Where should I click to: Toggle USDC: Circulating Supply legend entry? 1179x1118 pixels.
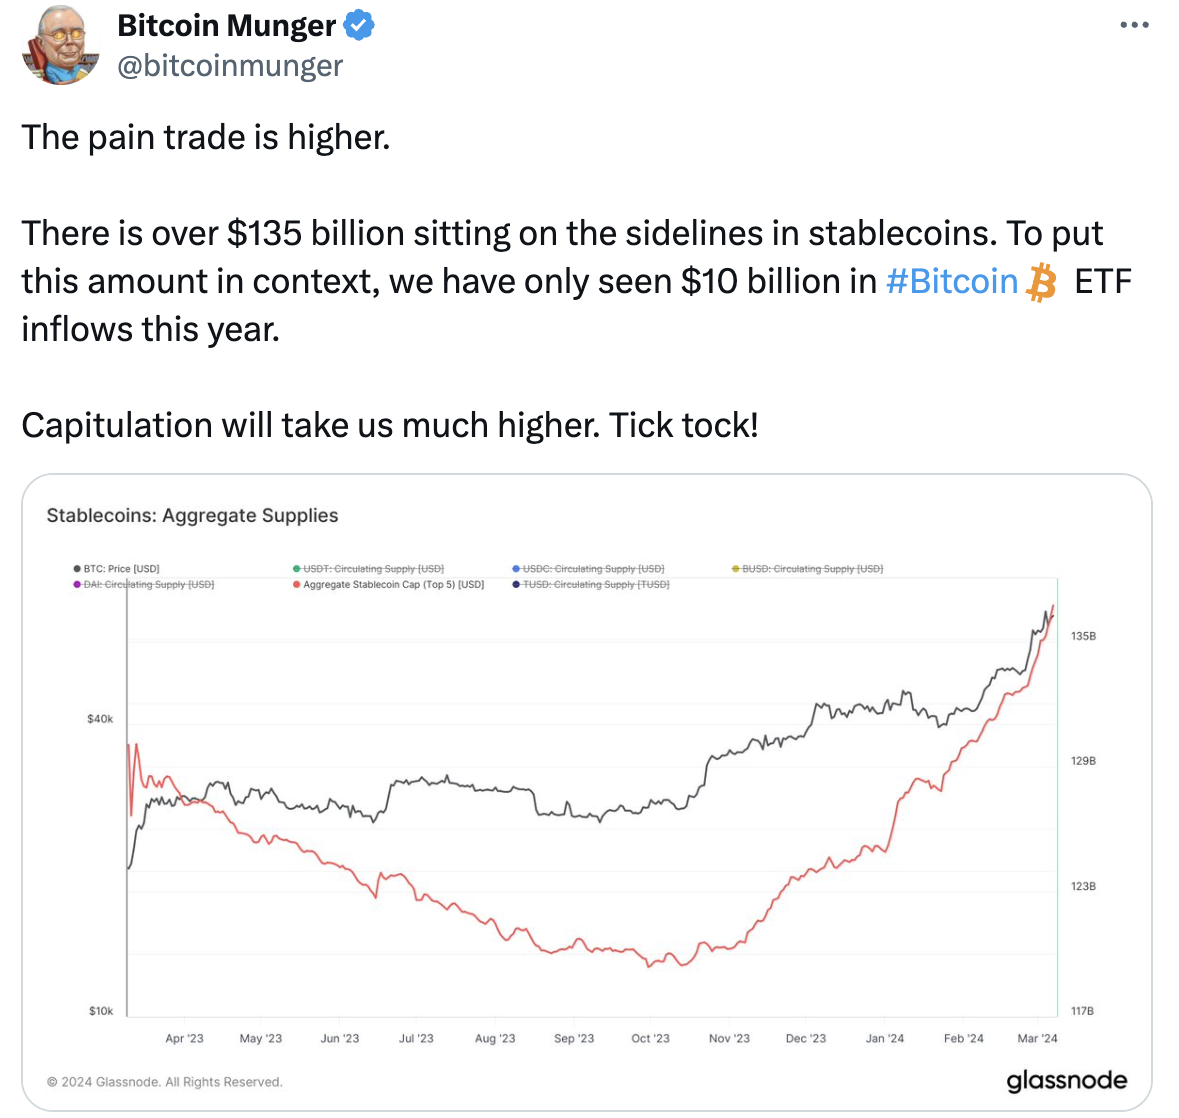tap(588, 568)
